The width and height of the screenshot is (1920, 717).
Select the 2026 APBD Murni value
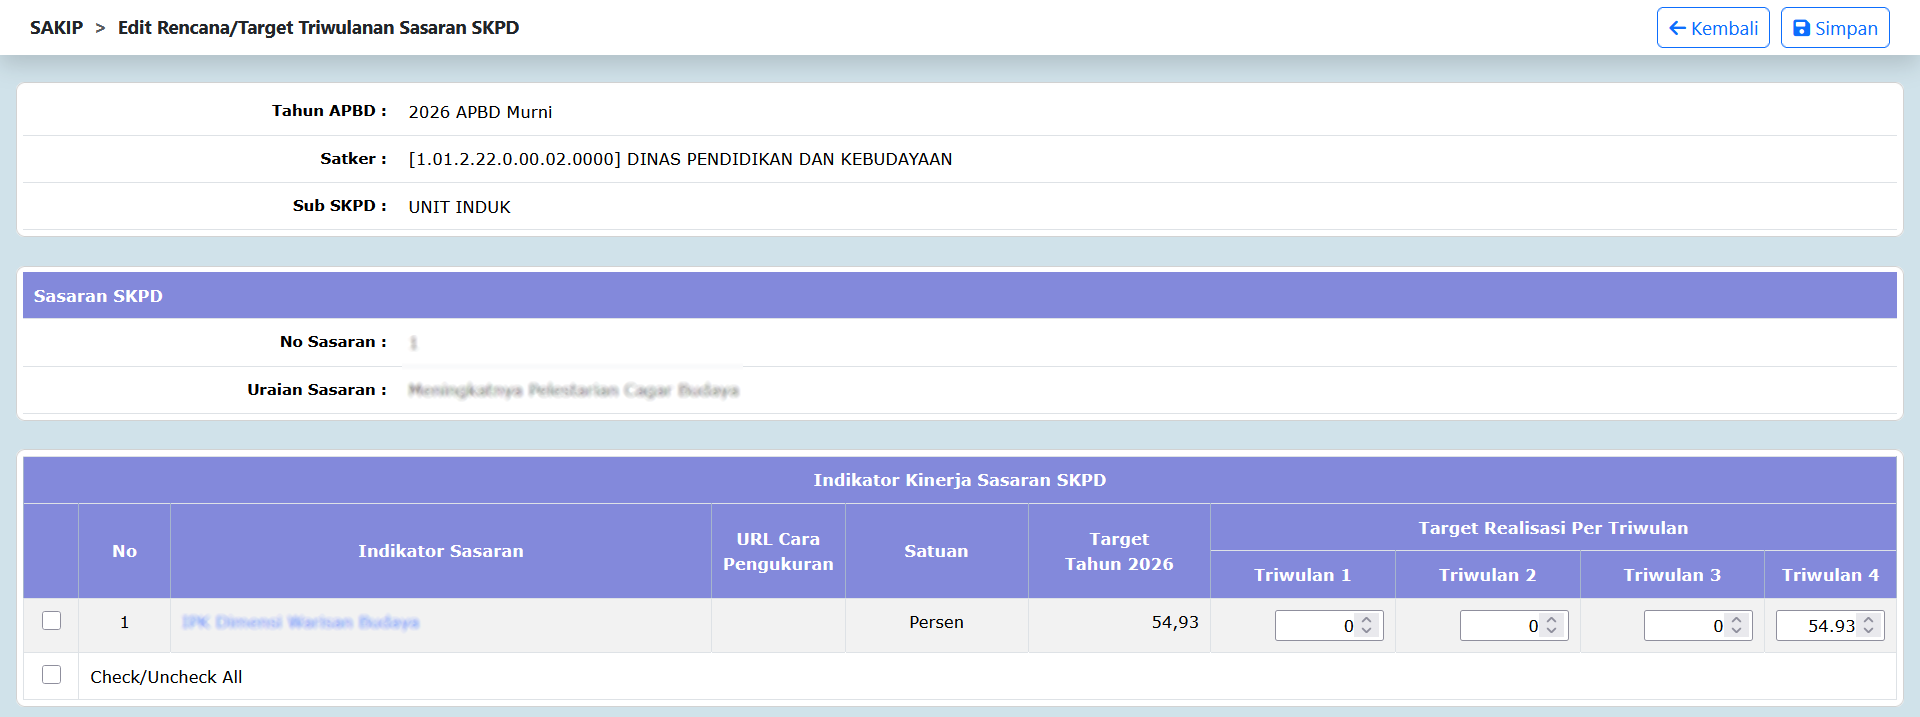click(480, 112)
